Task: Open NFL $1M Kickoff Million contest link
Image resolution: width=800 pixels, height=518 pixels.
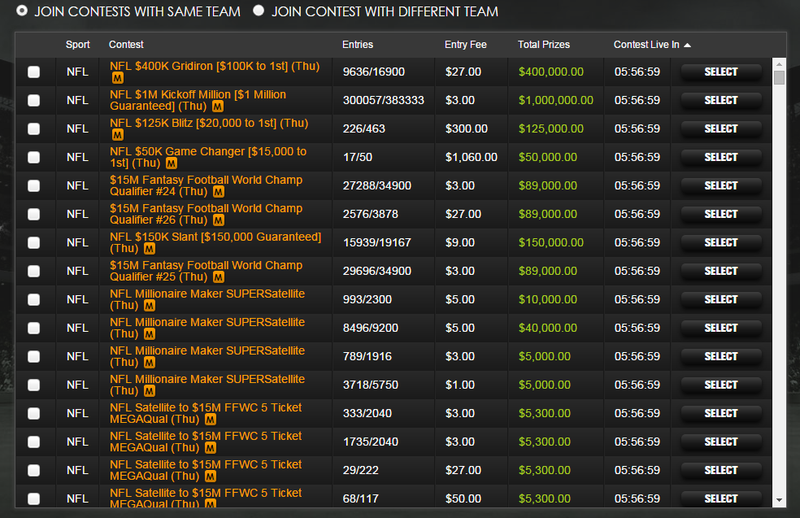Action: pyautogui.click(x=198, y=101)
